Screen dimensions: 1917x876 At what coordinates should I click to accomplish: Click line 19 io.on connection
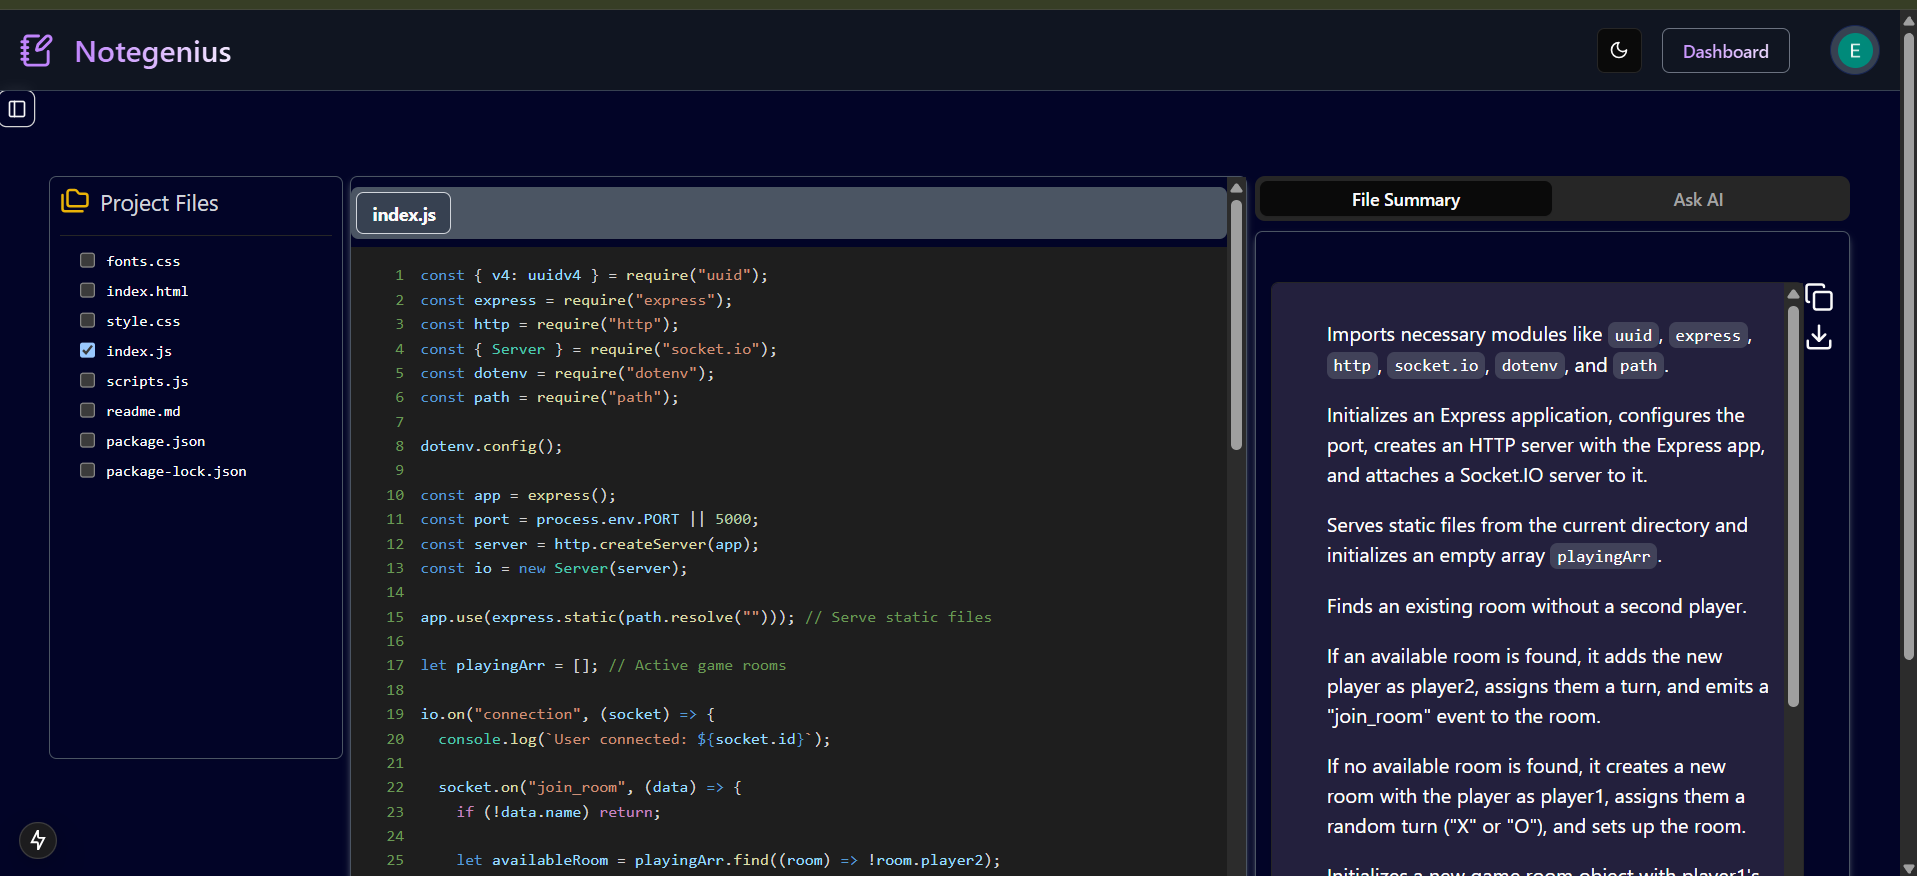pos(567,714)
